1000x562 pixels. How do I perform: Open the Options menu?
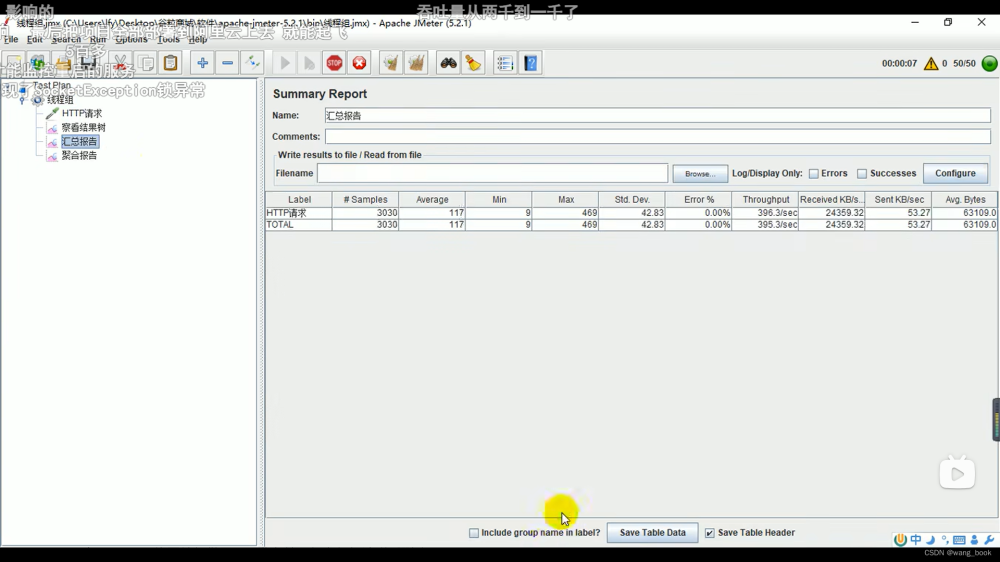(131, 40)
